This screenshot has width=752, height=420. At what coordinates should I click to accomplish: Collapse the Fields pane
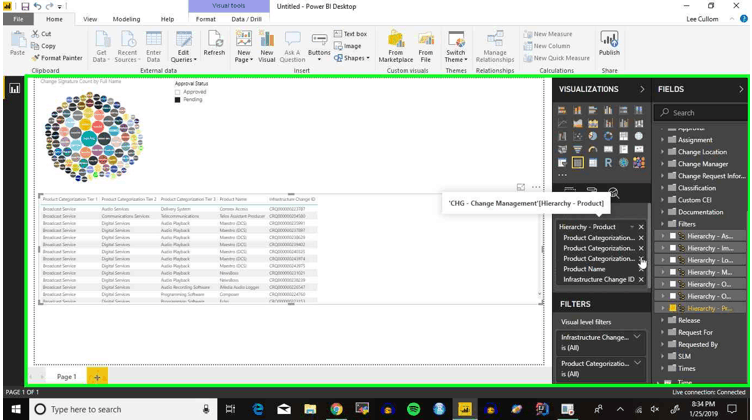click(x=741, y=89)
